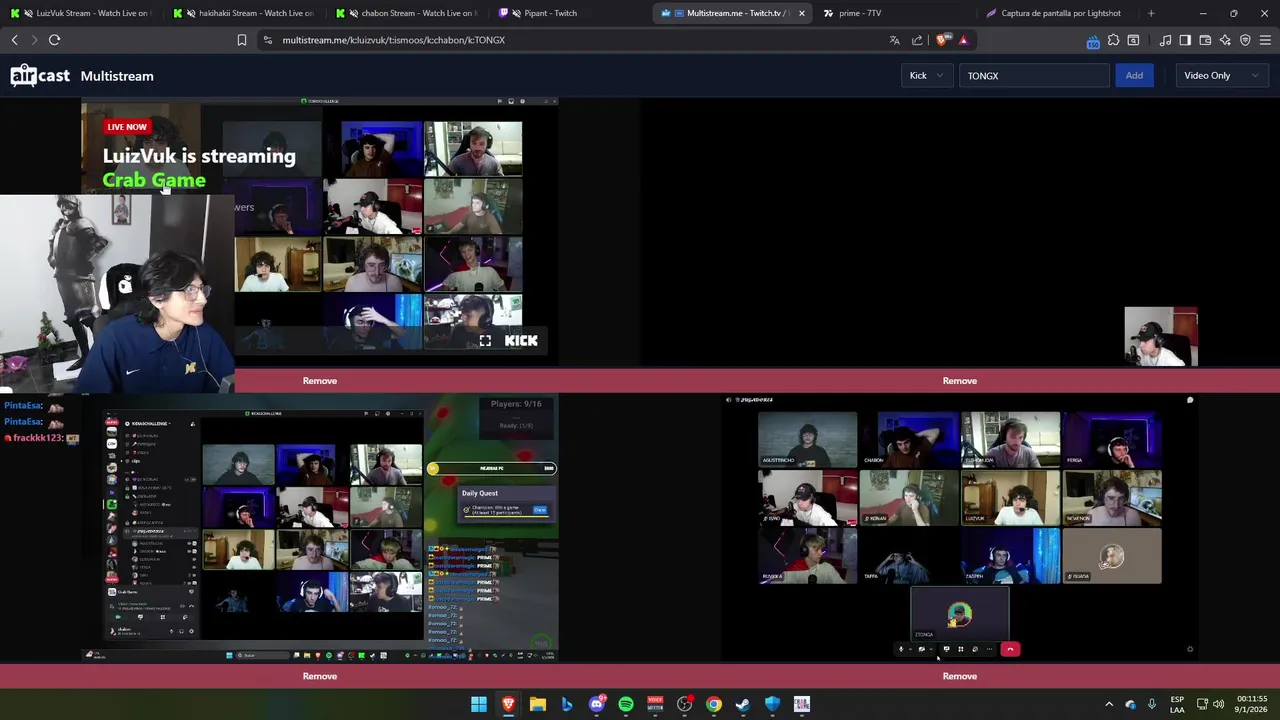This screenshot has width=1280, height=720.
Task: Open the Kick platform dropdown
Action: [926, 75]
